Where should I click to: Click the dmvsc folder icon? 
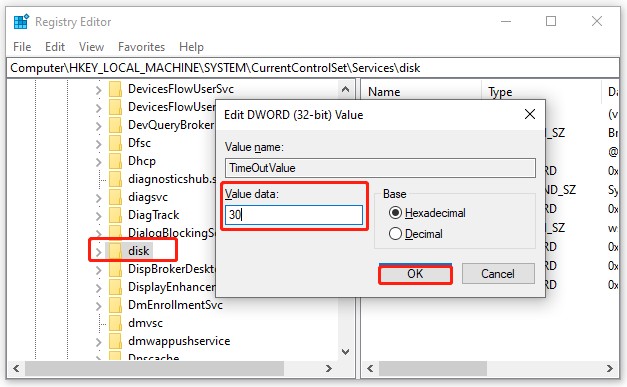(115, 323)
